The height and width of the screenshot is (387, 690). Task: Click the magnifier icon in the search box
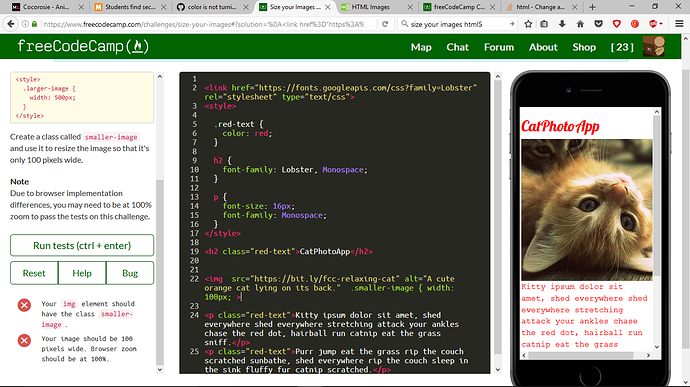click(x=404, y=24)
